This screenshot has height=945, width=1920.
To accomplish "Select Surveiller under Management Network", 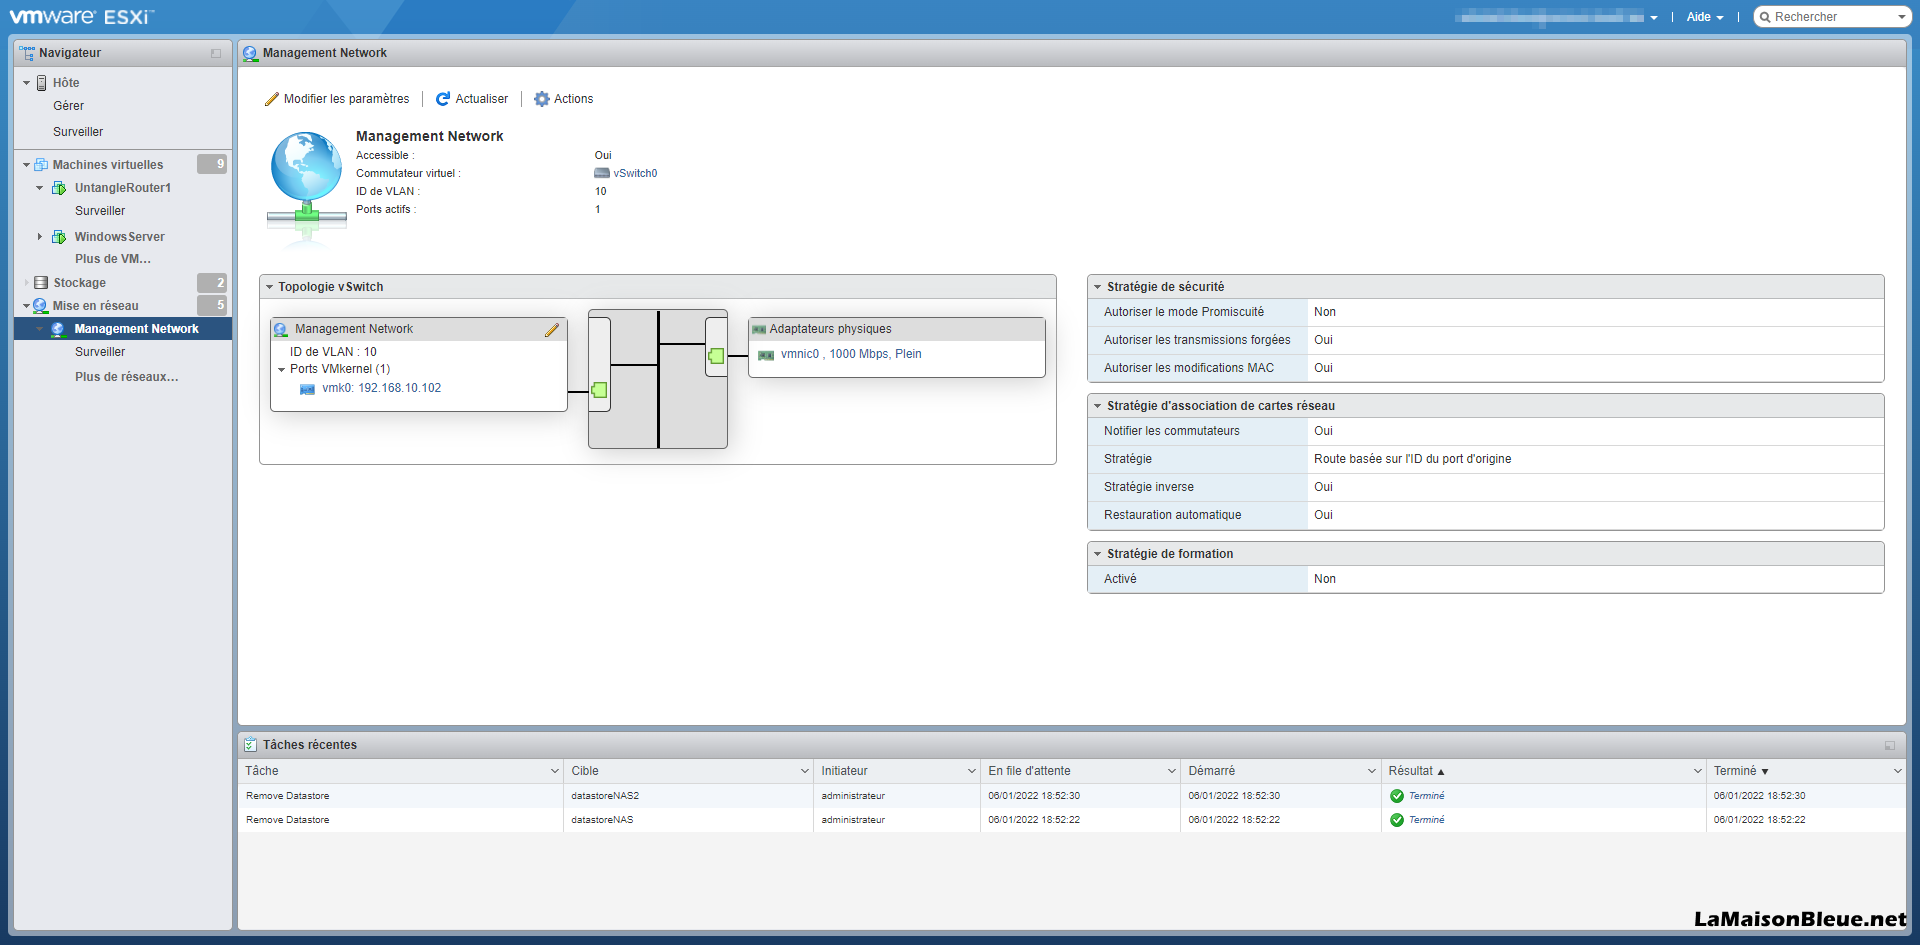I will pyautogui.click(x=100, y=352).
